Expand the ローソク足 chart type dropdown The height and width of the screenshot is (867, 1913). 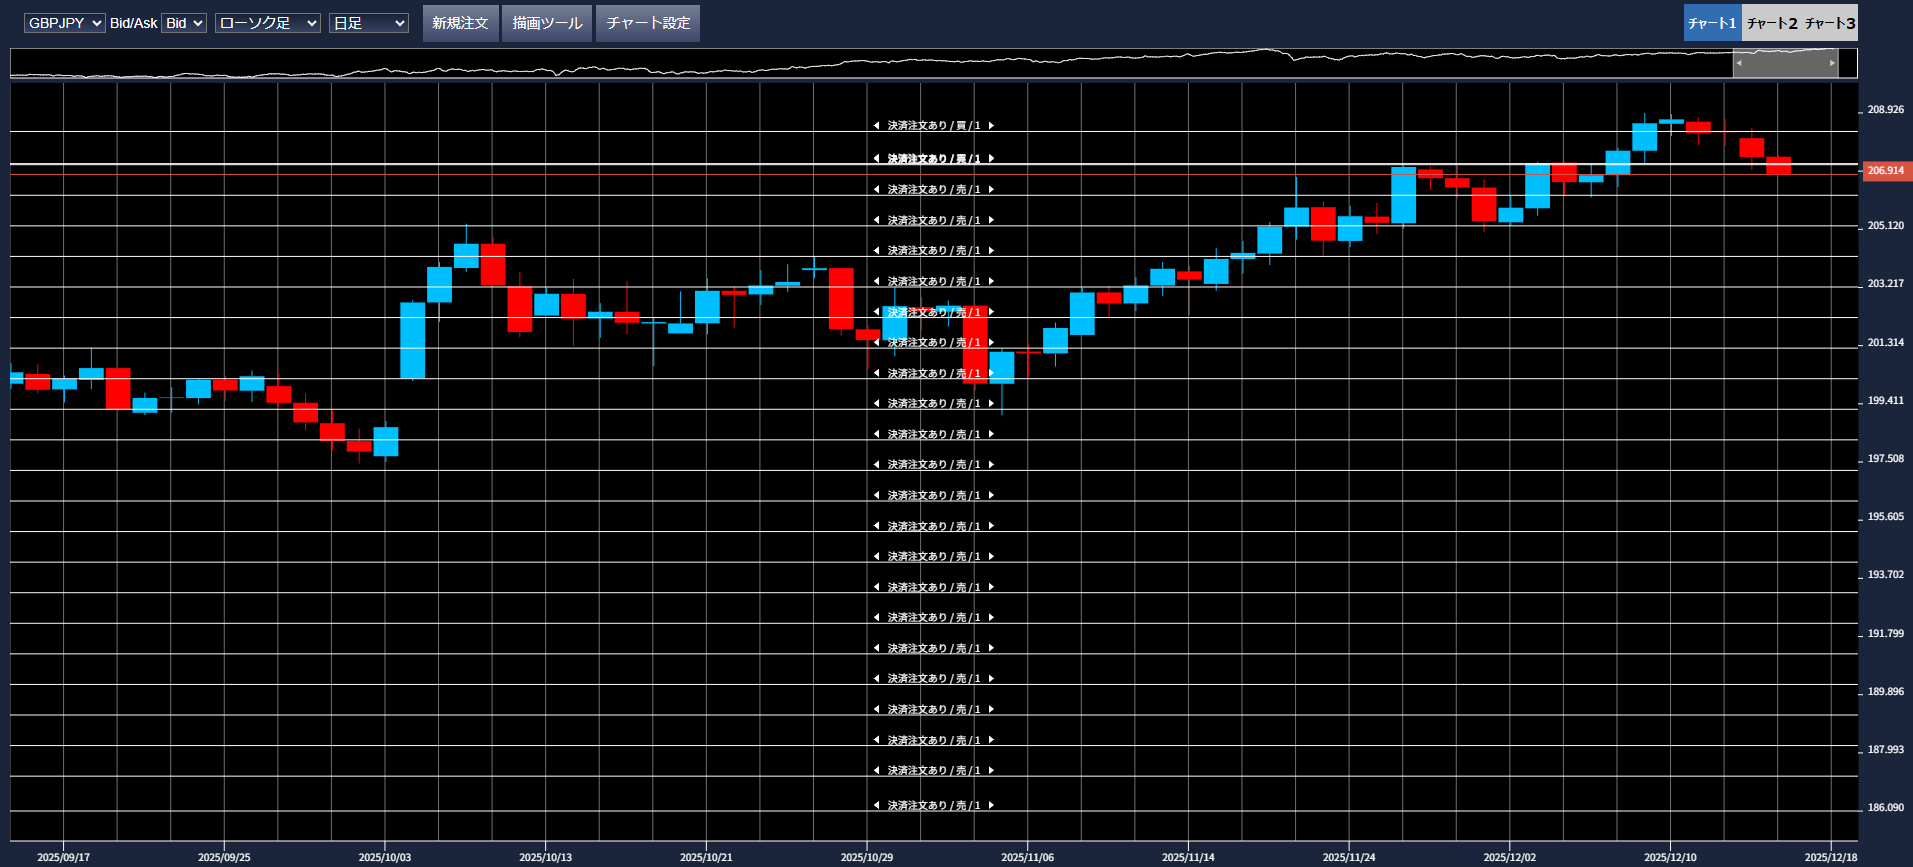point(267,23)
